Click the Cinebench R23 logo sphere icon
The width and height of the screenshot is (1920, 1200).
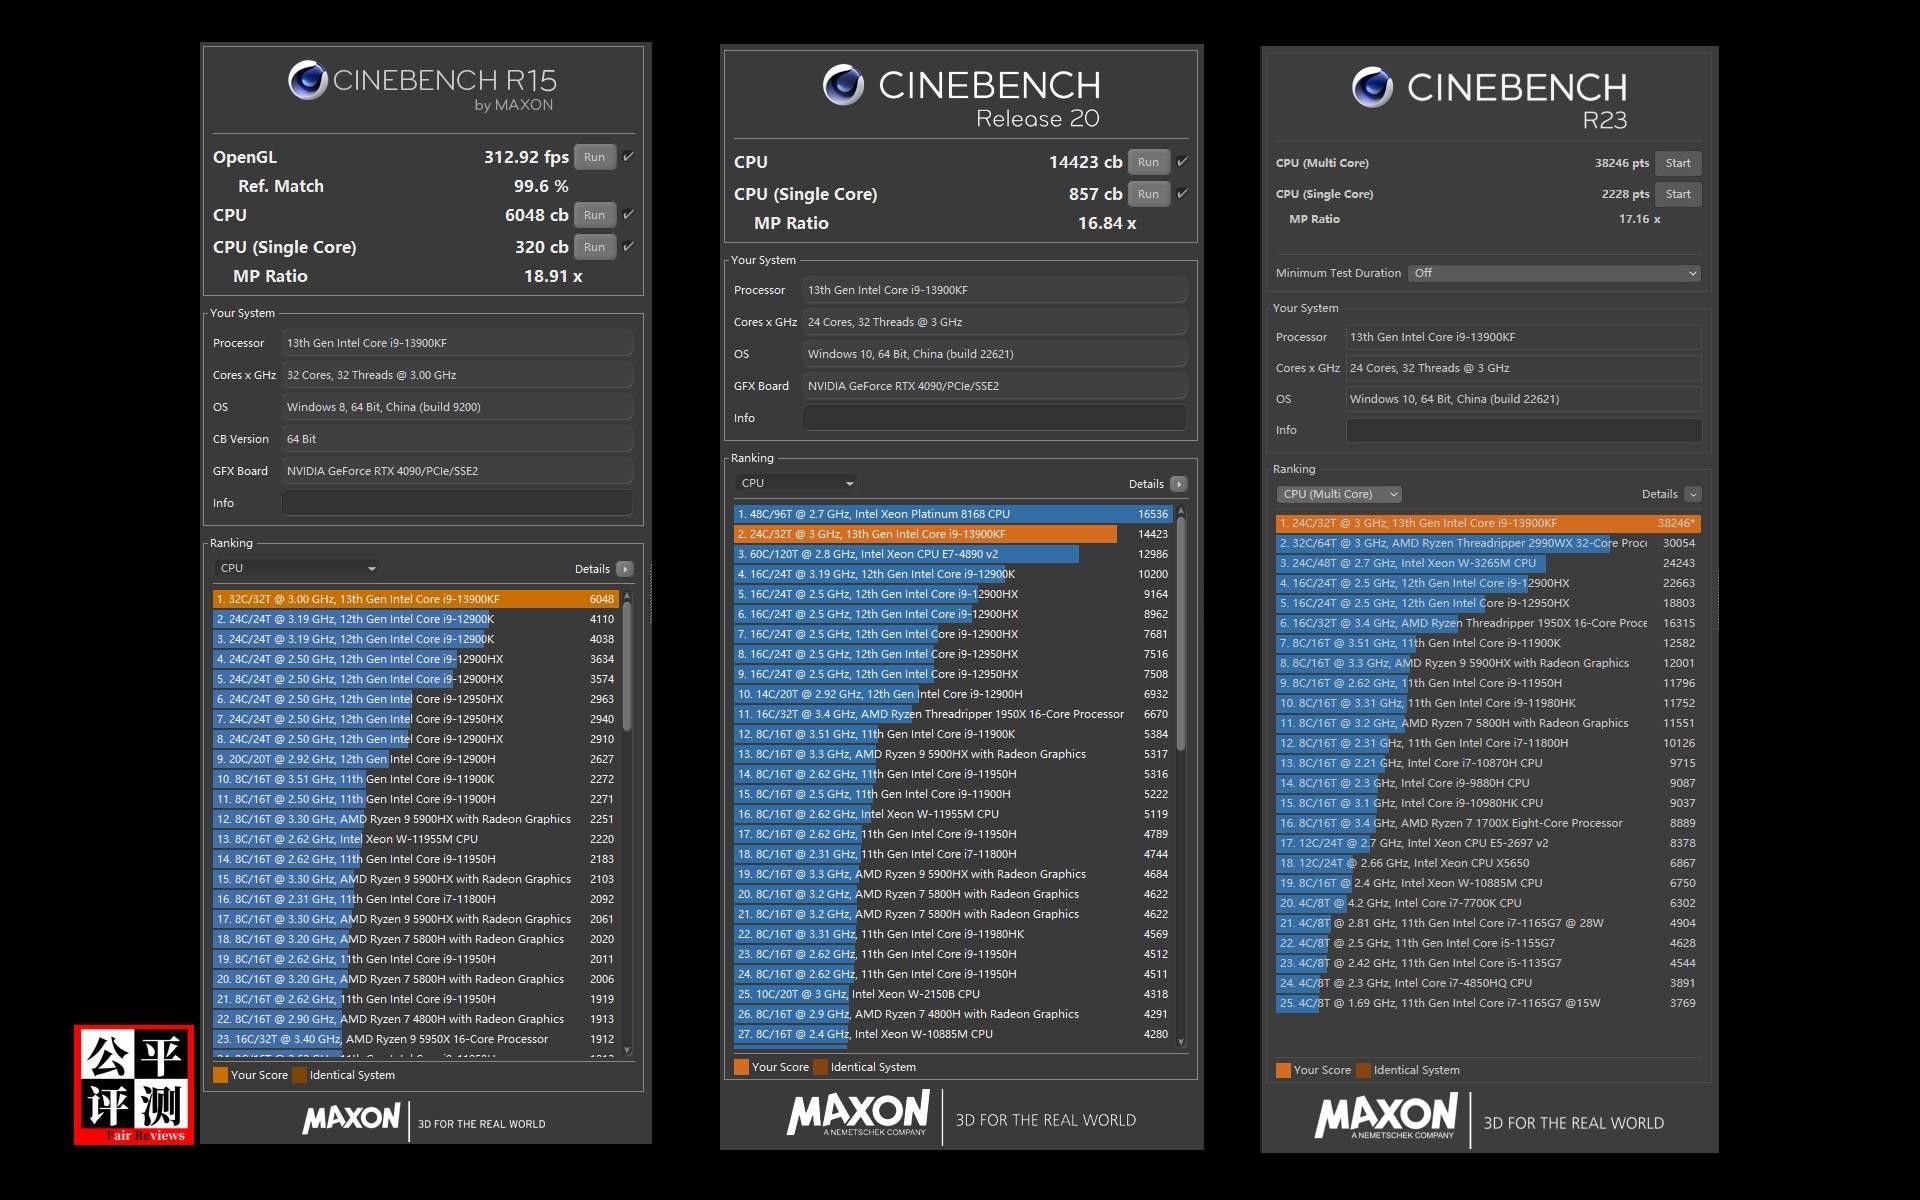tap(1372, 87)
